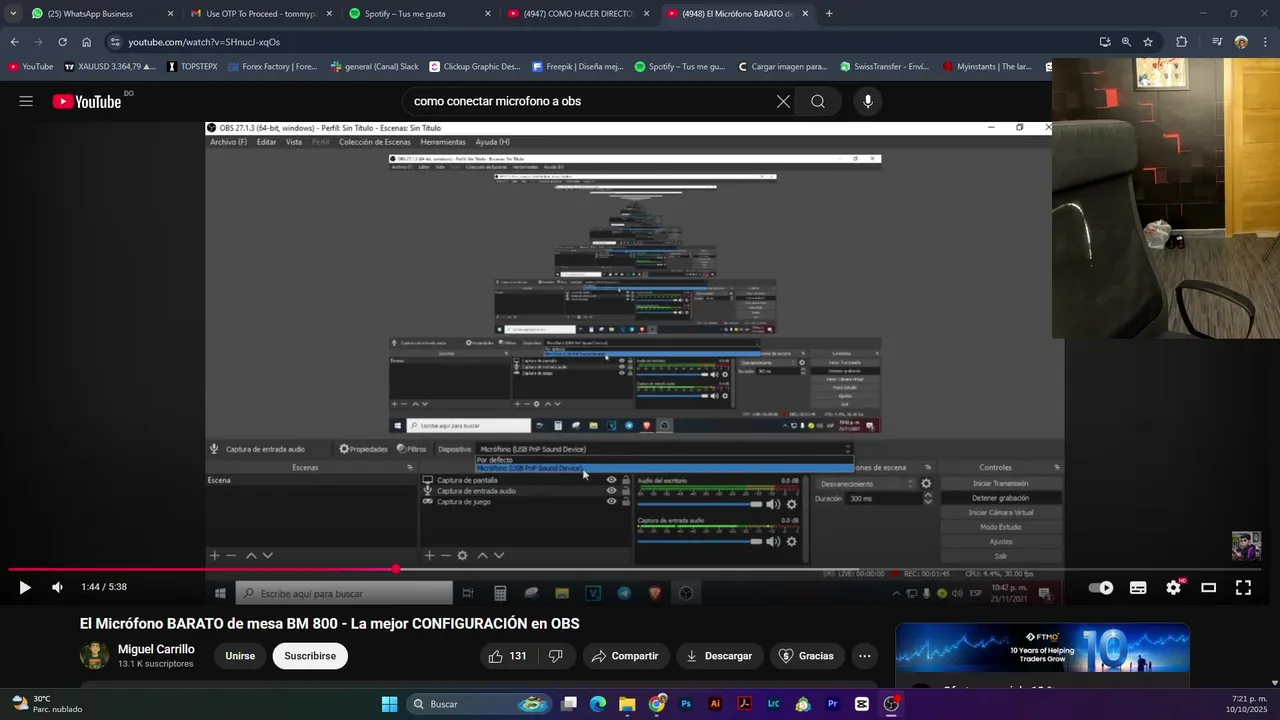Image resolution: width=1280 pixels, height=720 pixels.
Task: Reload the current page
Action: pyautogui.click(x=62, y=42)
